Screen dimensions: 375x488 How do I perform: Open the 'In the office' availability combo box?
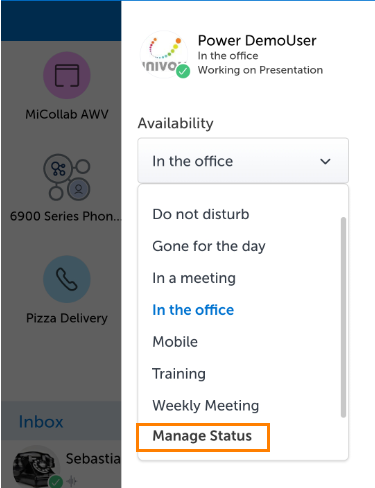point(243,161)
